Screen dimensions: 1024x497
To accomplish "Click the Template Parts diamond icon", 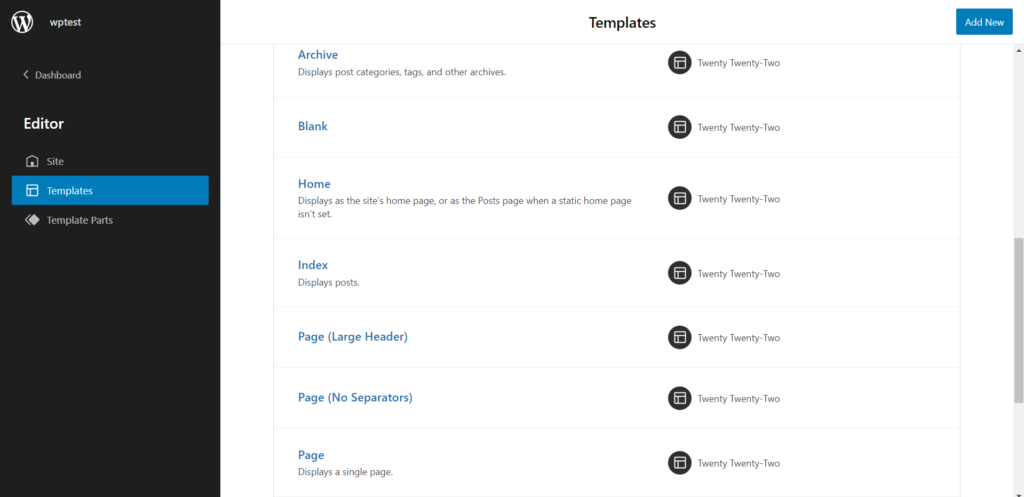I will [32, 220].
